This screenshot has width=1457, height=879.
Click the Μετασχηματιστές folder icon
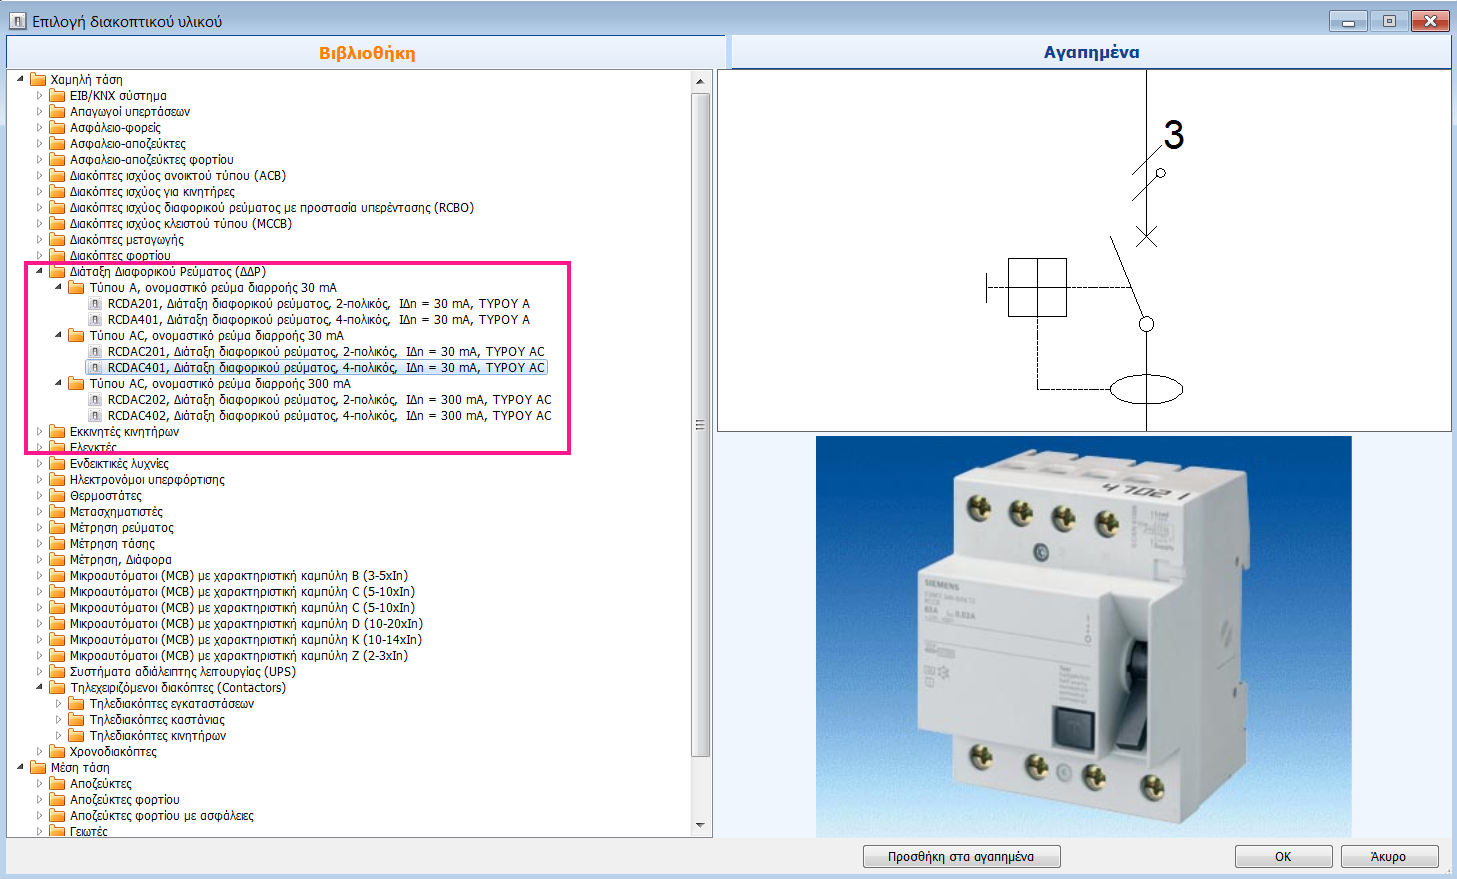pos(58,512)
